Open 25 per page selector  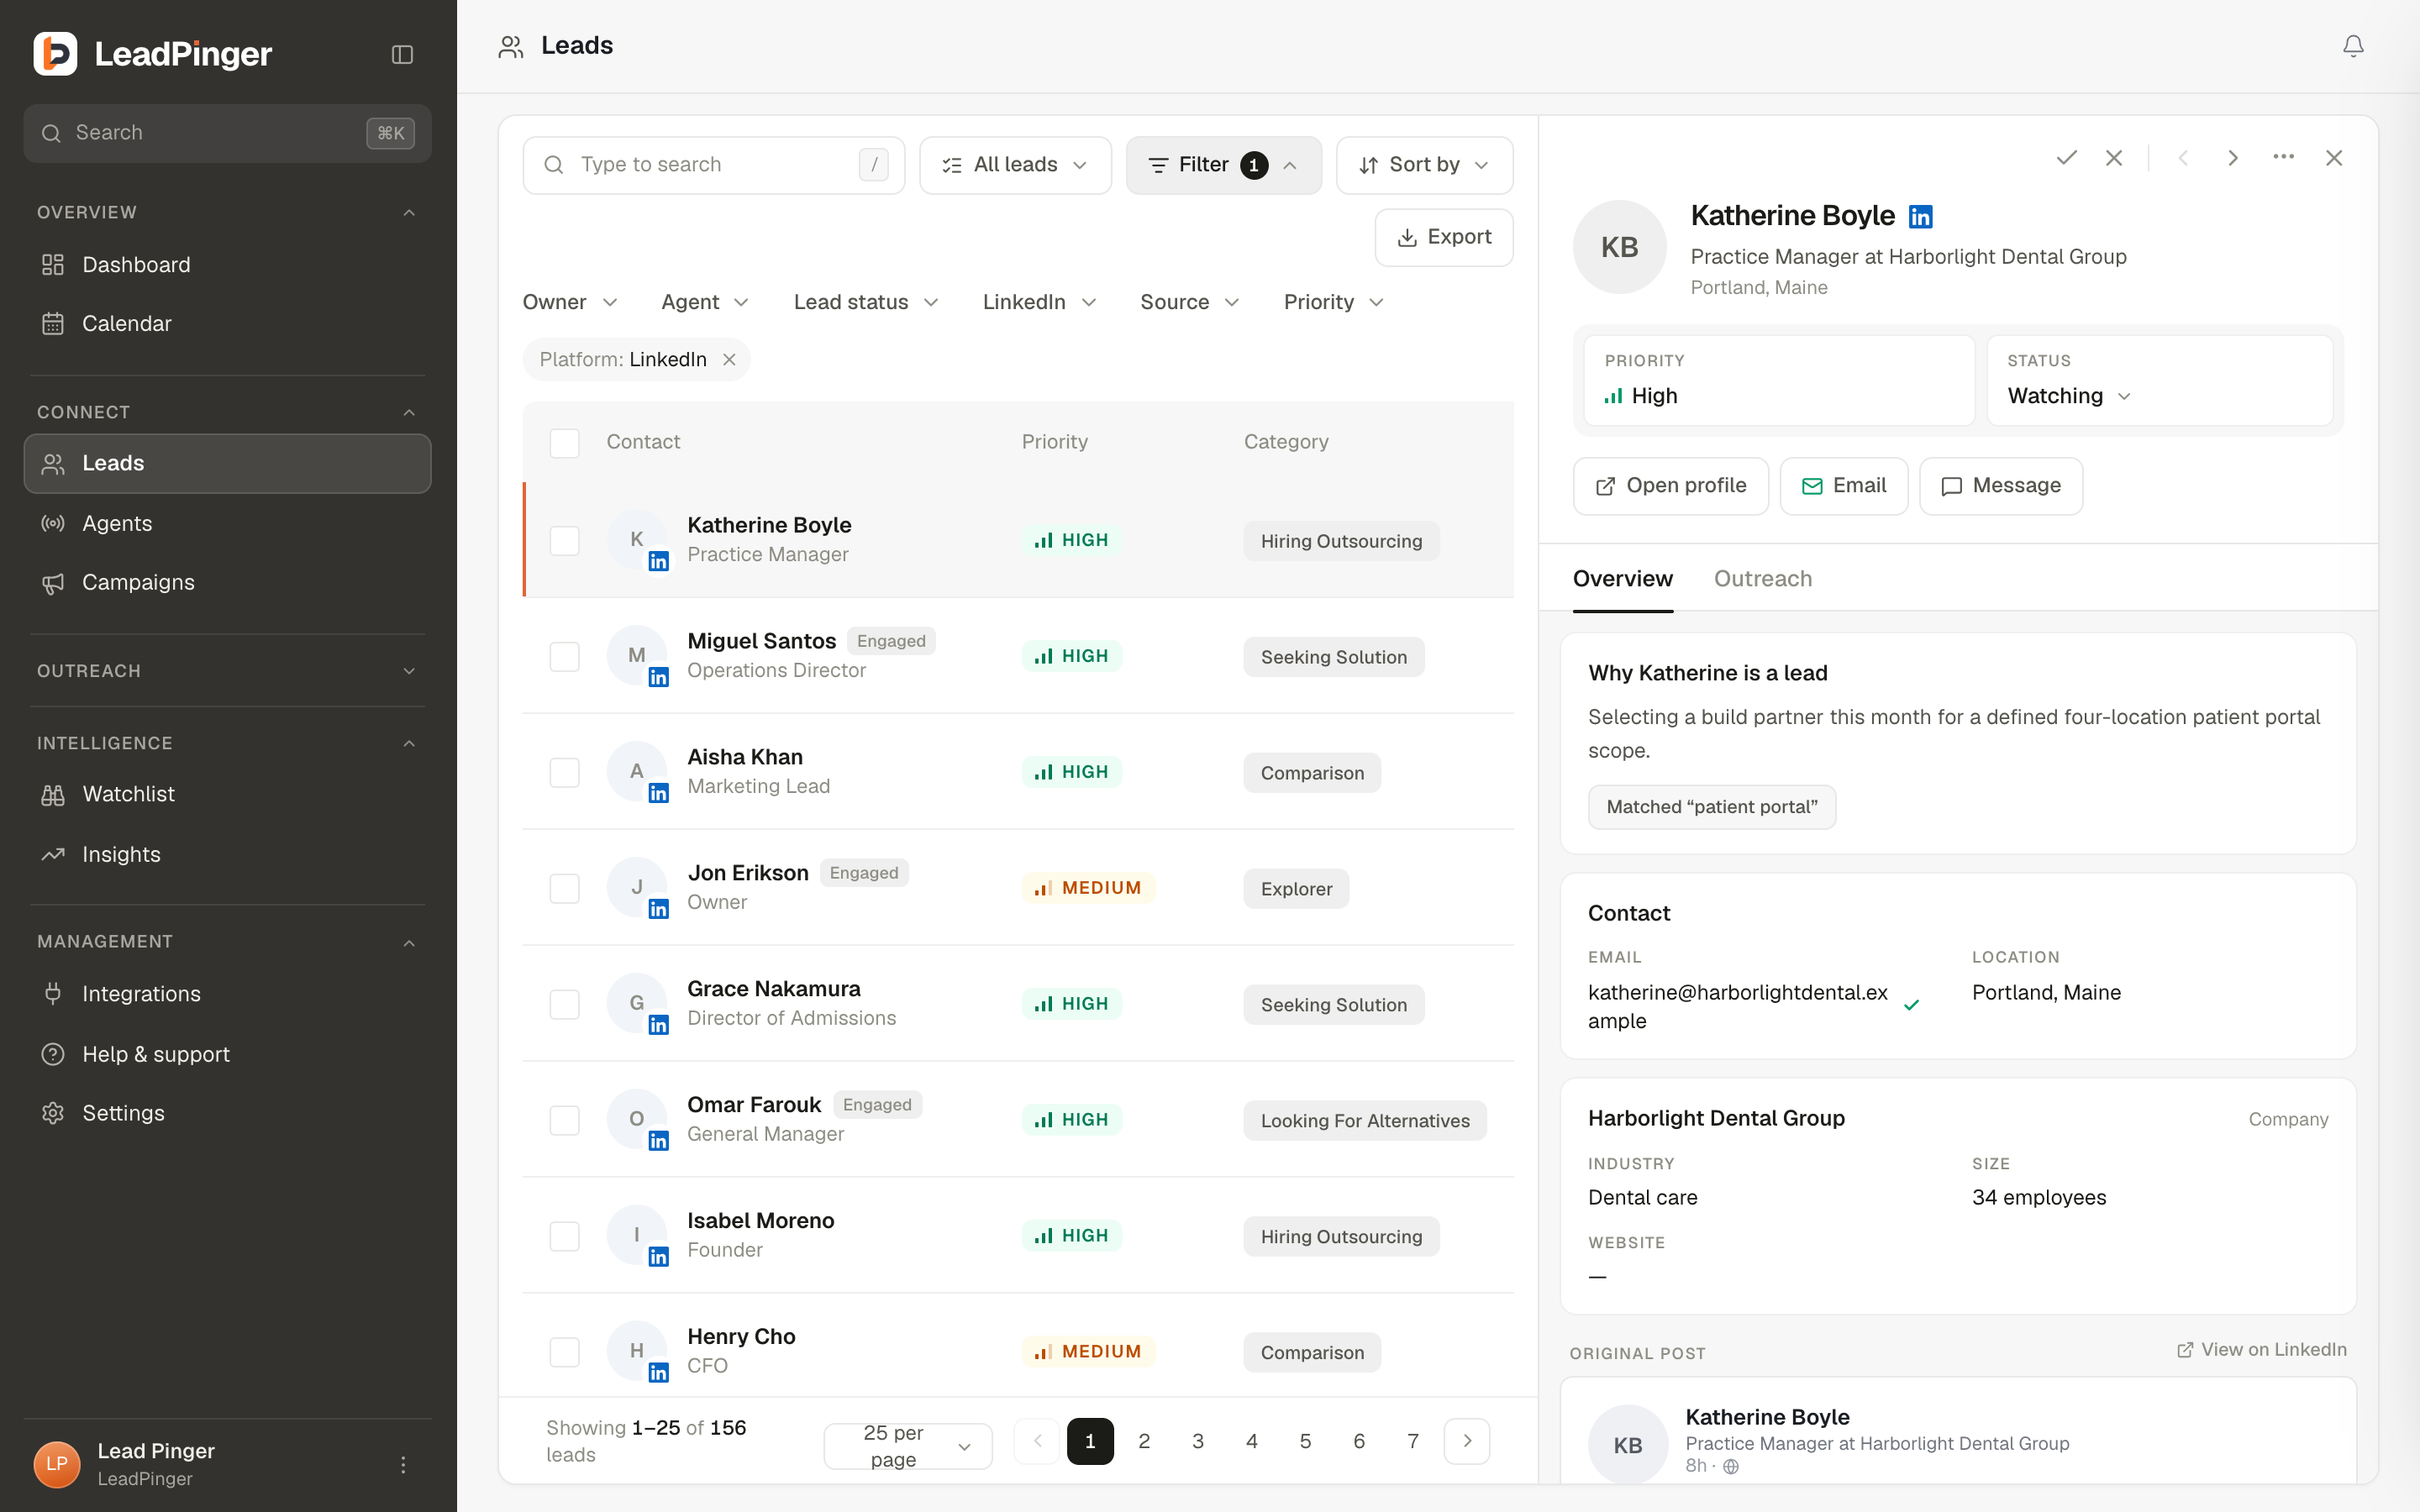[x=908, y=1446]
